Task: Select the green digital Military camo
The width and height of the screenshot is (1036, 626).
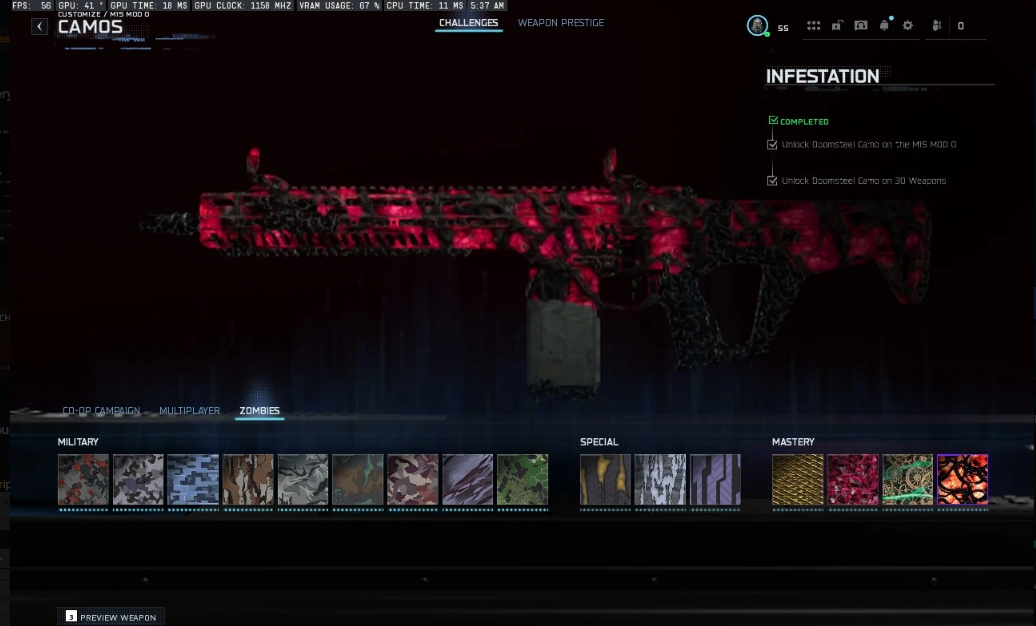Action: coord(523,480)
